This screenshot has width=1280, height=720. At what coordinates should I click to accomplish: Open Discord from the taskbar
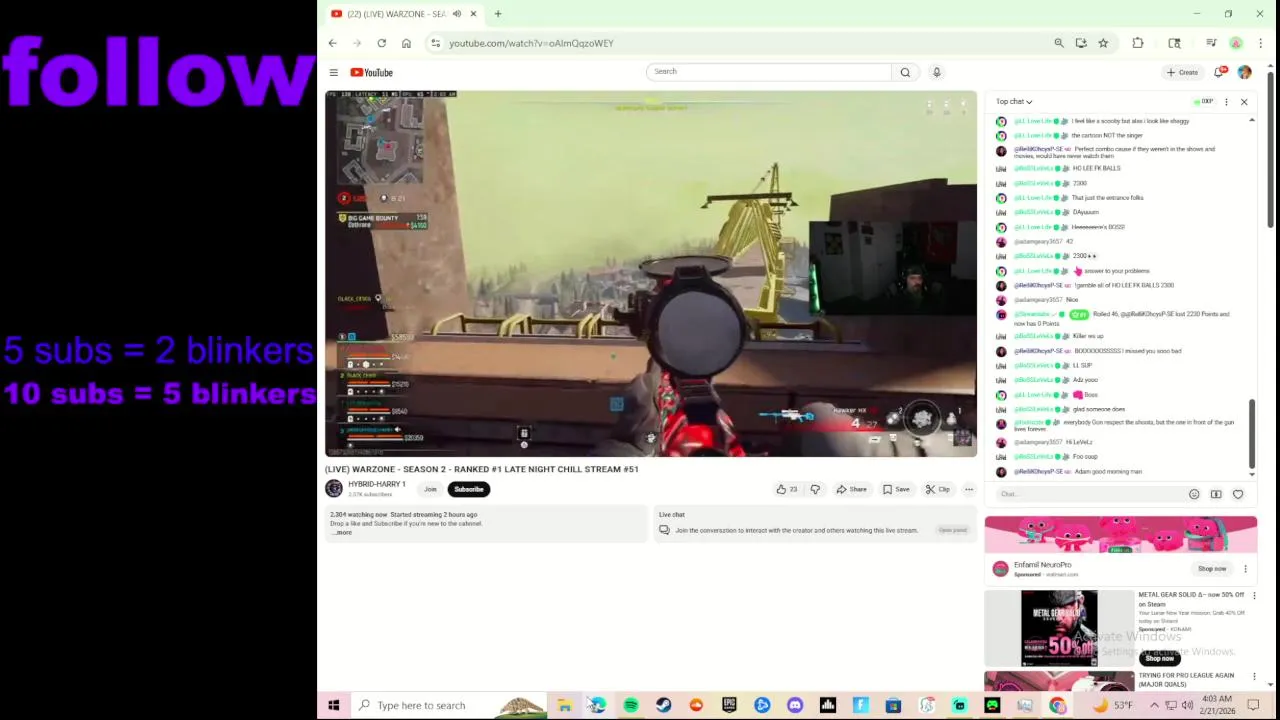(x=795, y=705)
